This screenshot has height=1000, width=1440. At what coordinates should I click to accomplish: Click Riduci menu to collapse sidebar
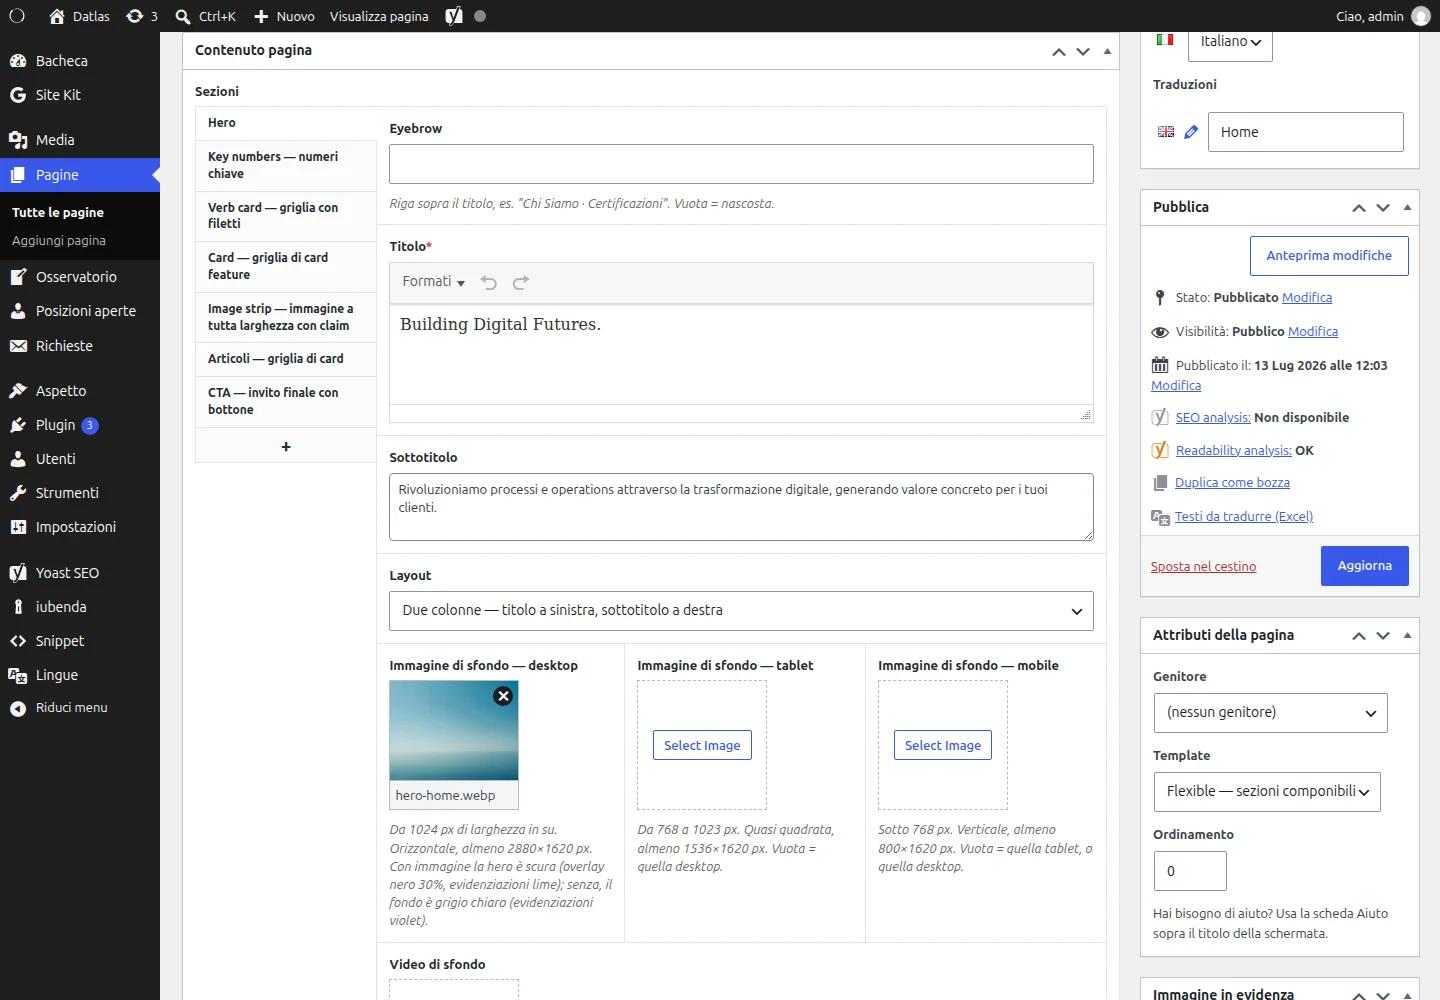point(71,708)
